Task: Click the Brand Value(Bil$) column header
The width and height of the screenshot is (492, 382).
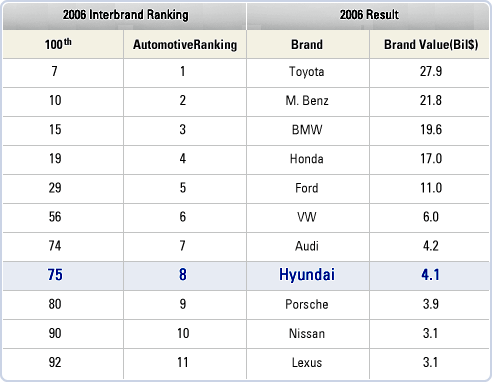Action: point(431,45)
